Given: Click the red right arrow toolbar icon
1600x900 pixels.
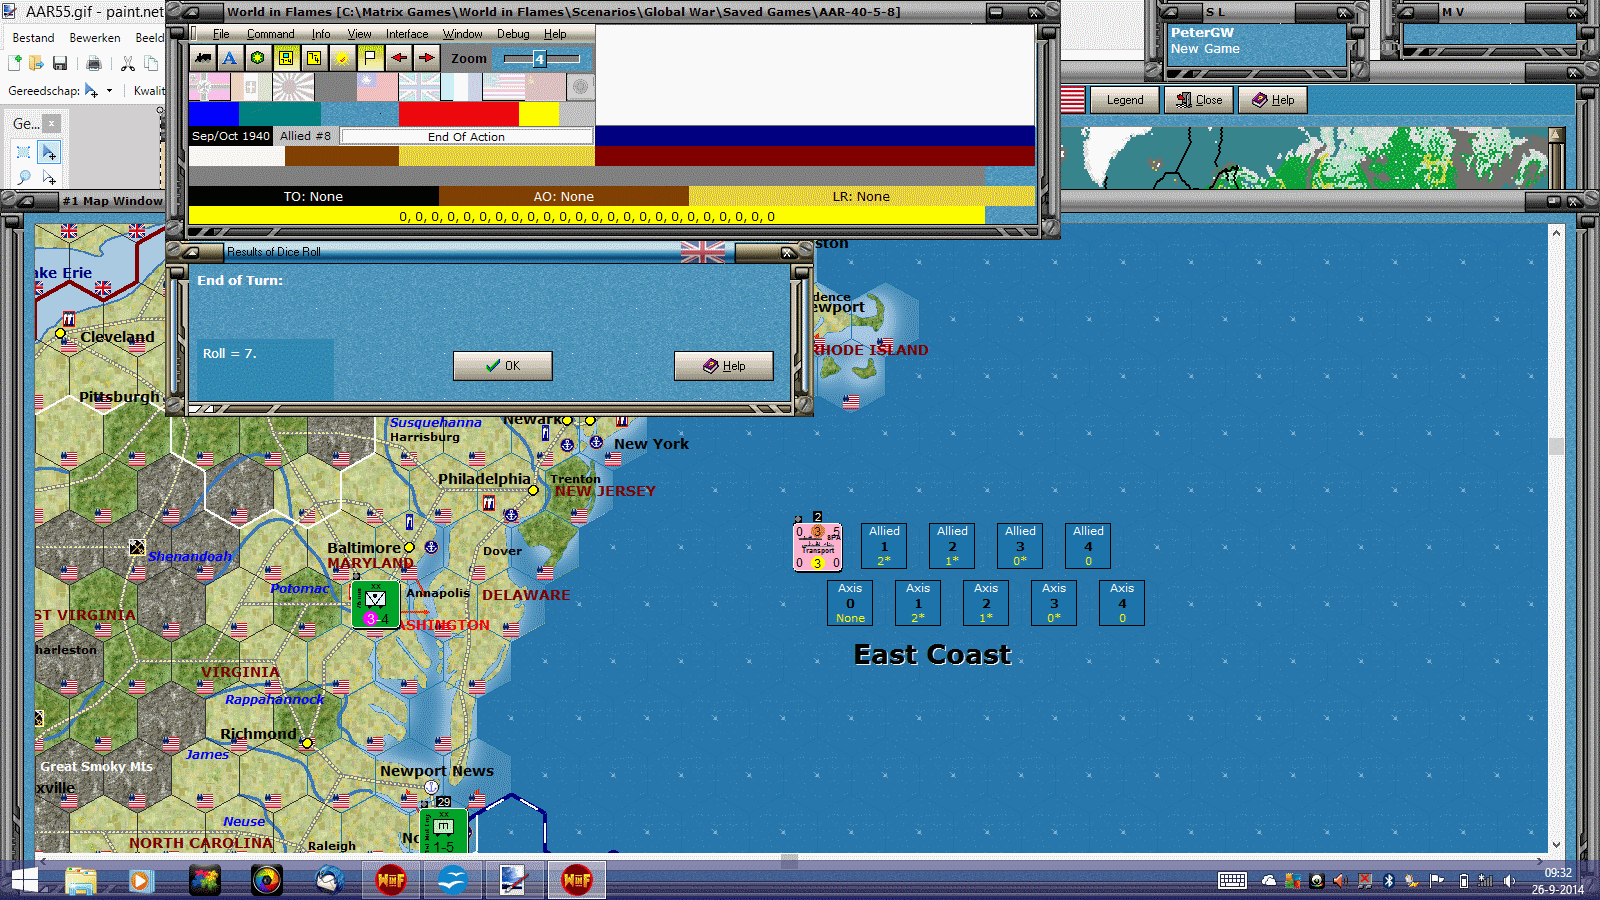Looking at the screenshot, I should click(x=426, y=58).
